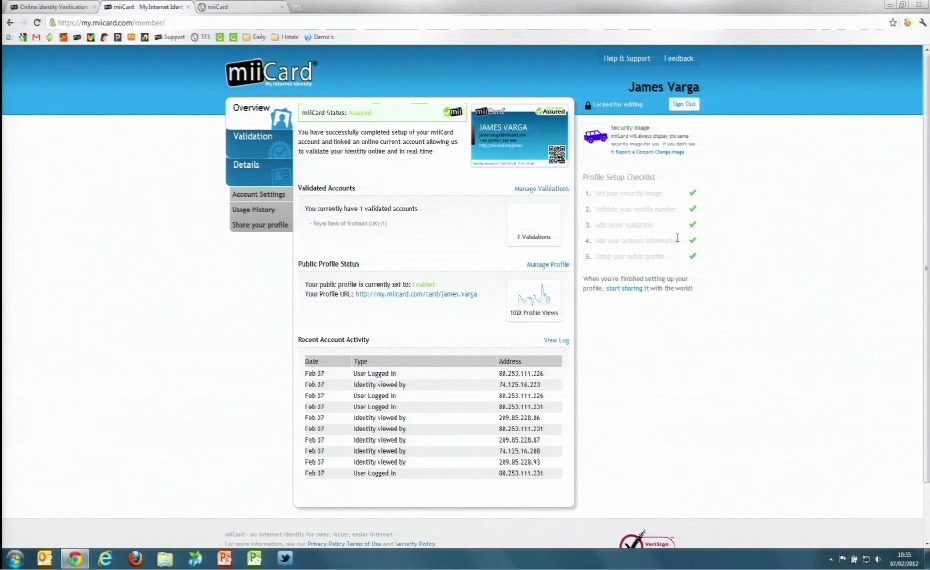Click the Profile Views chart thumbnail
Screen dimensions: 930x570
pos(534,300)
